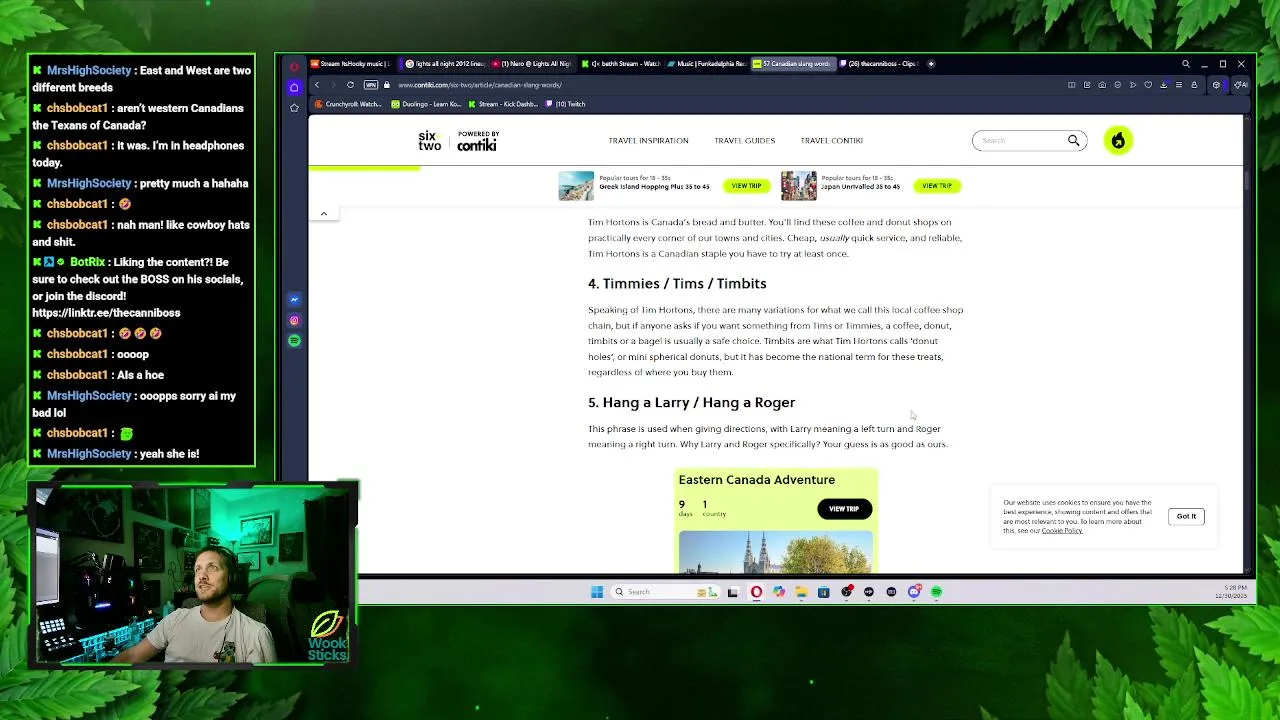
Task: Open Stream Kick Dashboard bookmark
Action: coord(503,104)
